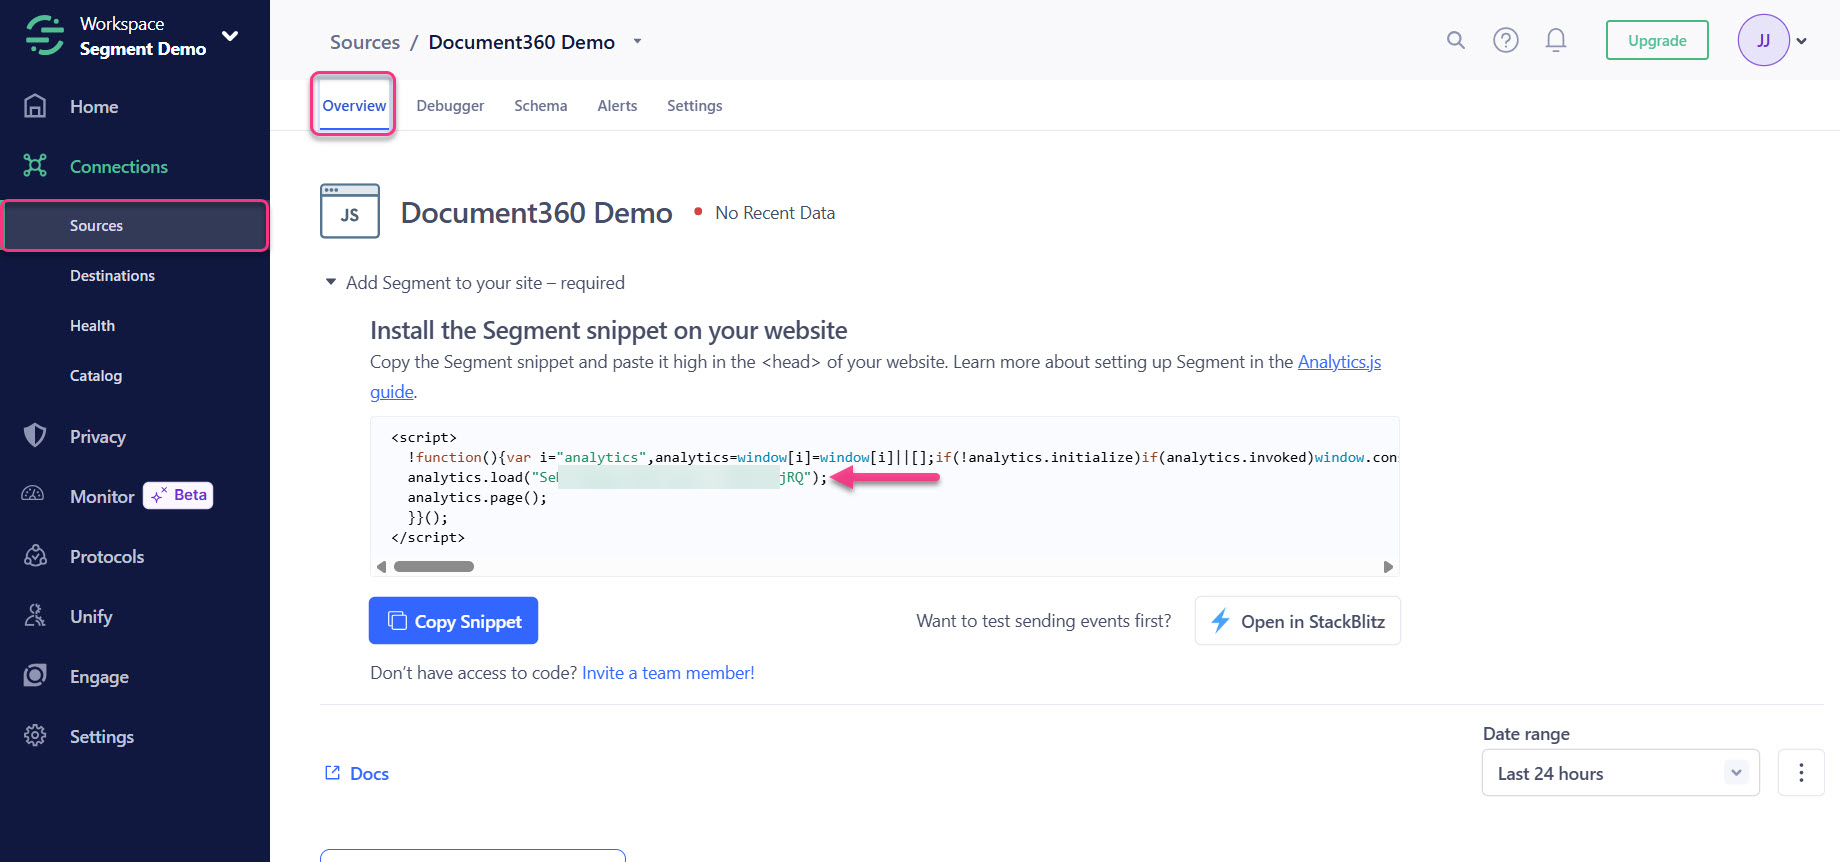Open the Docs link
The width and height of the screenshot is (1840, 862).
coord(369,773)
